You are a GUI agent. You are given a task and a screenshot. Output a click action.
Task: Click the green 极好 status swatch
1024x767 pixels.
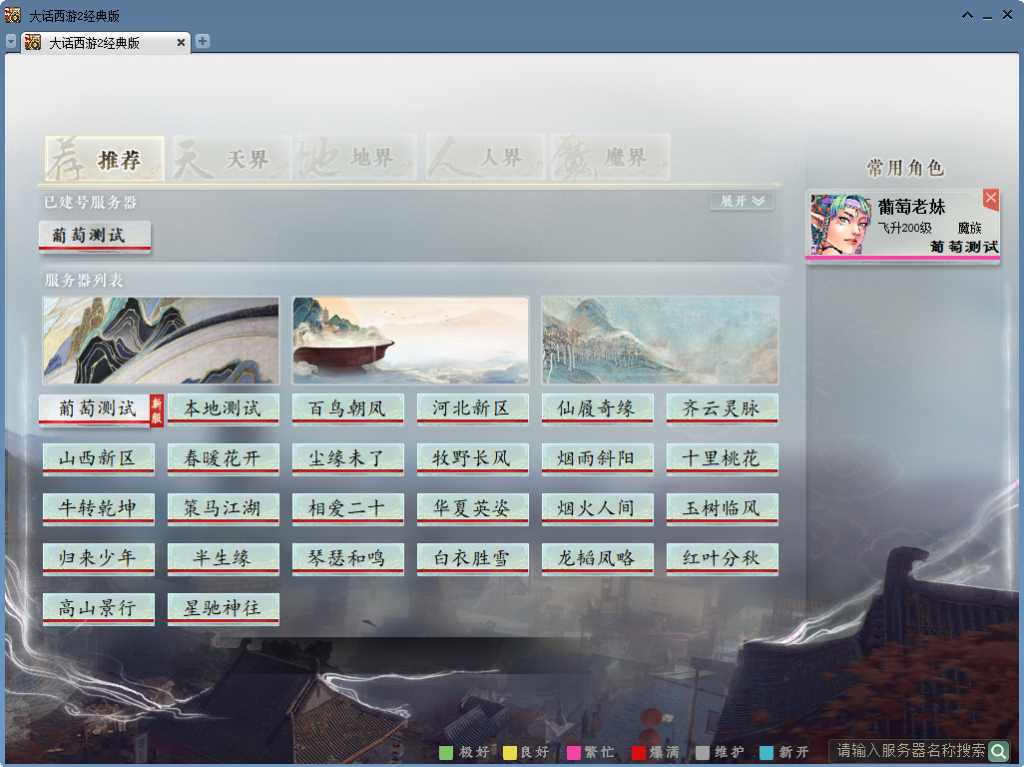(x=446, y=753)
